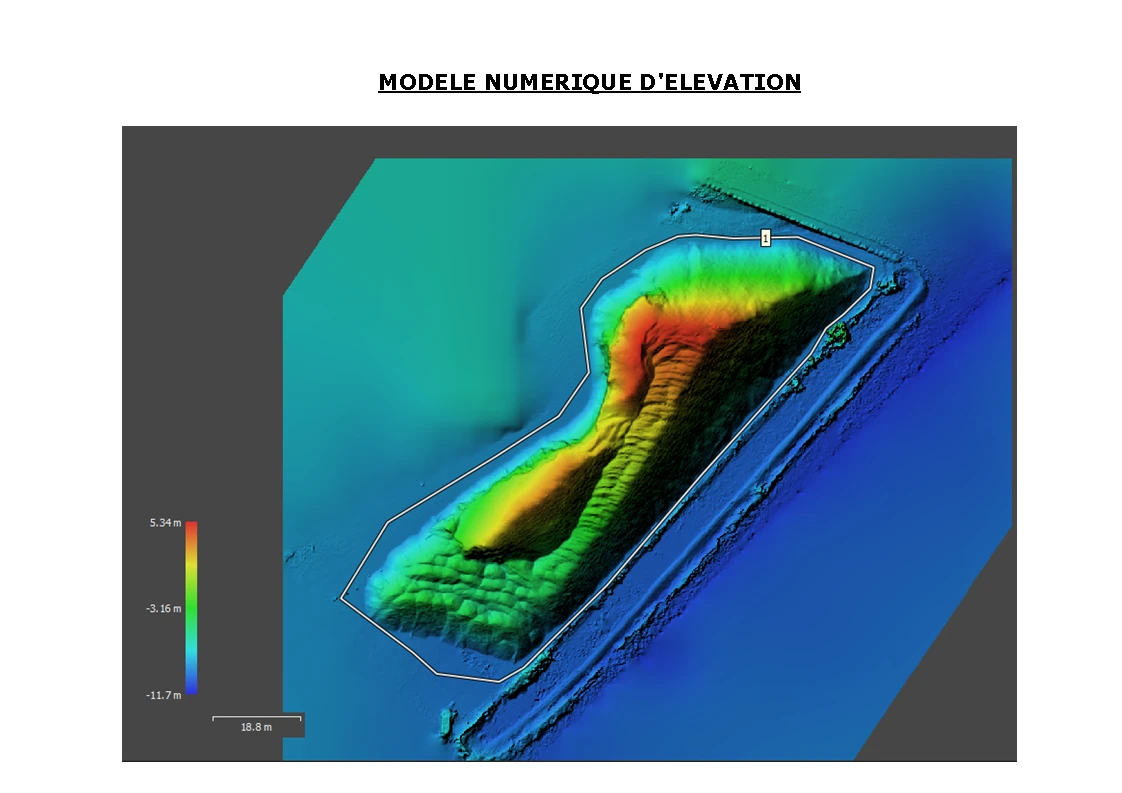Click the bottom vertex of the white polygon
The image size is (1122, 793).
499,681
